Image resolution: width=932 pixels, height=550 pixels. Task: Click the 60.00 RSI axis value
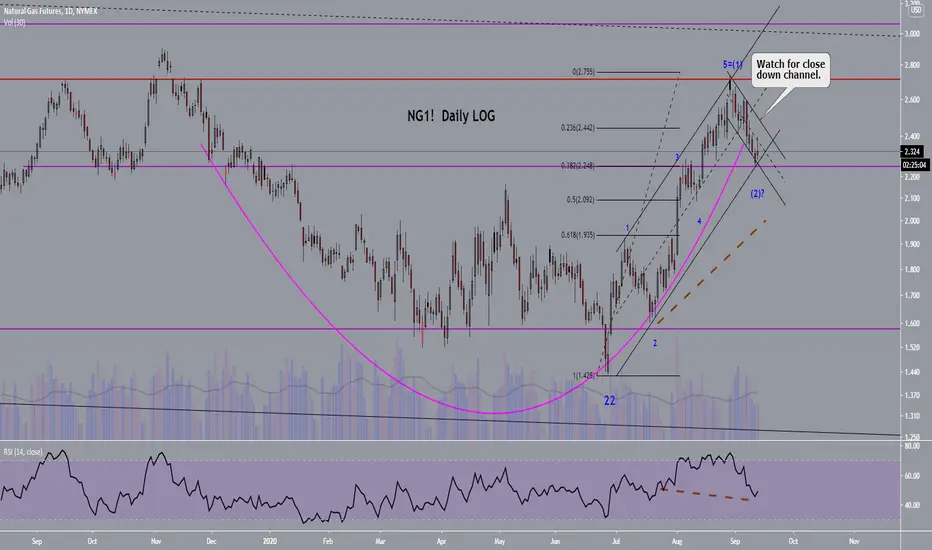912,476
